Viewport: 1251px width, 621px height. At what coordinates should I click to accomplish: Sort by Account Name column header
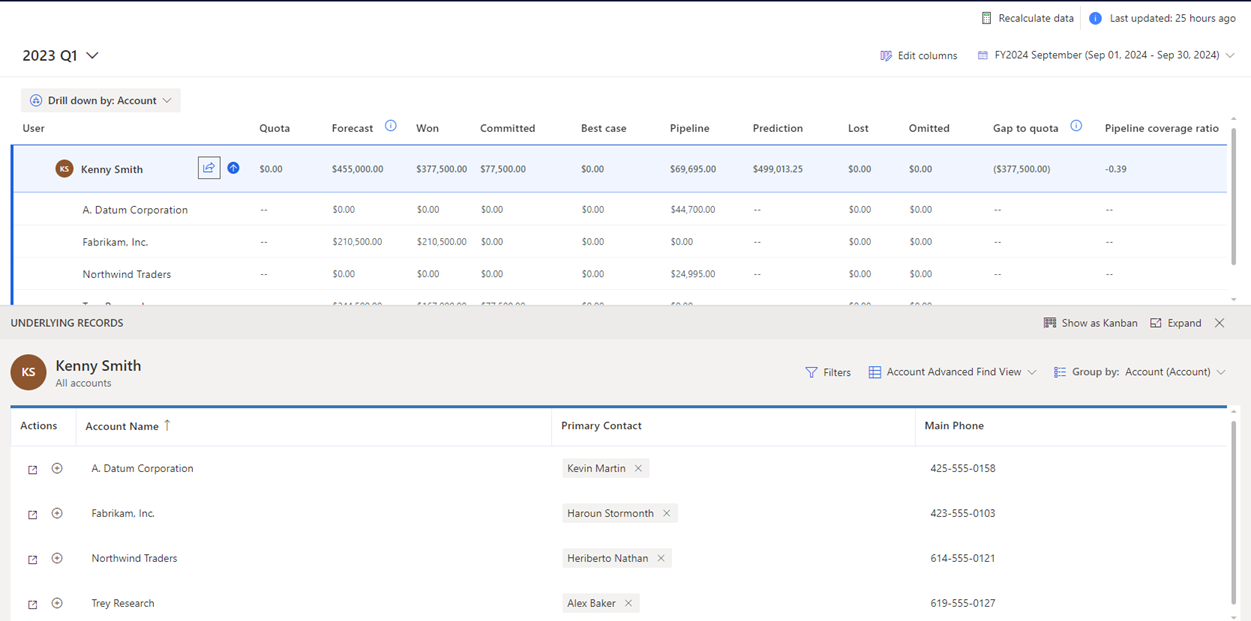122,426
